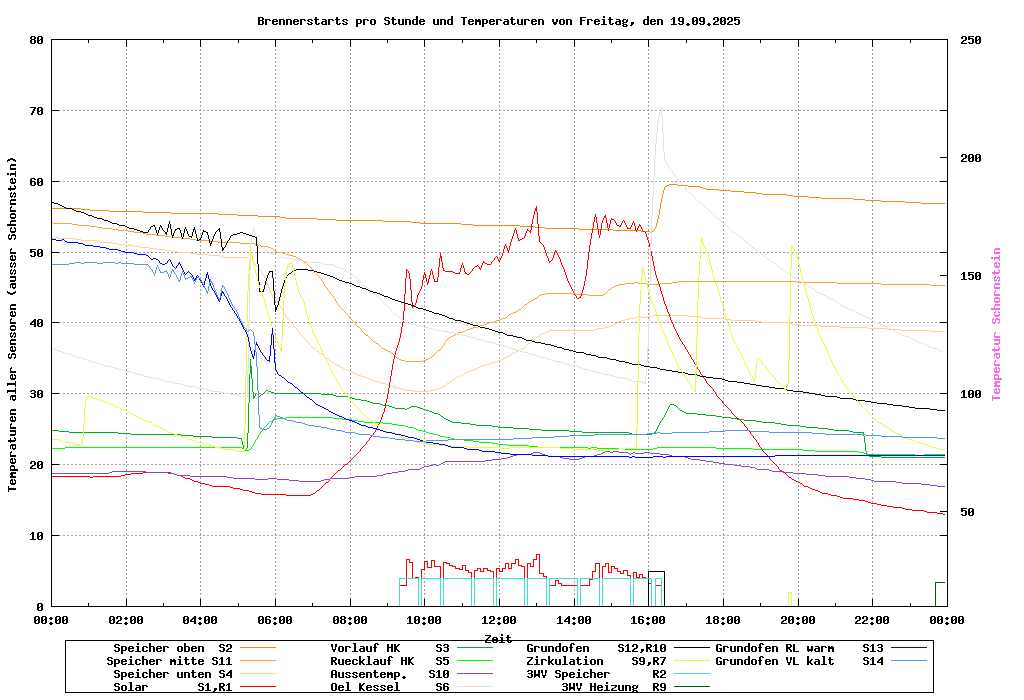
Task: Click the Speicher unten S4 legend entry
Action: tap(169, 674)
